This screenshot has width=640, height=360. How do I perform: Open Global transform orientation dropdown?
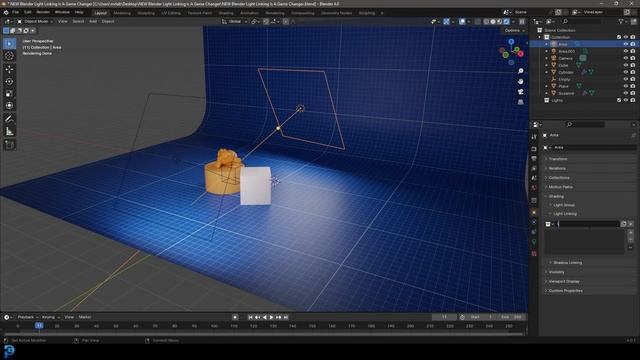(235, 21)
